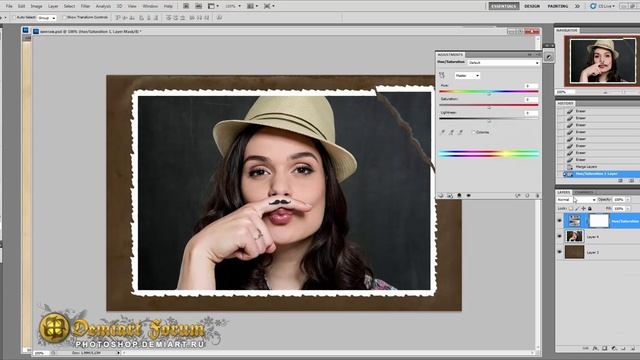This screenshot has height=360, width=640.
Task: Click the Saturation value field
Action: 531,99
